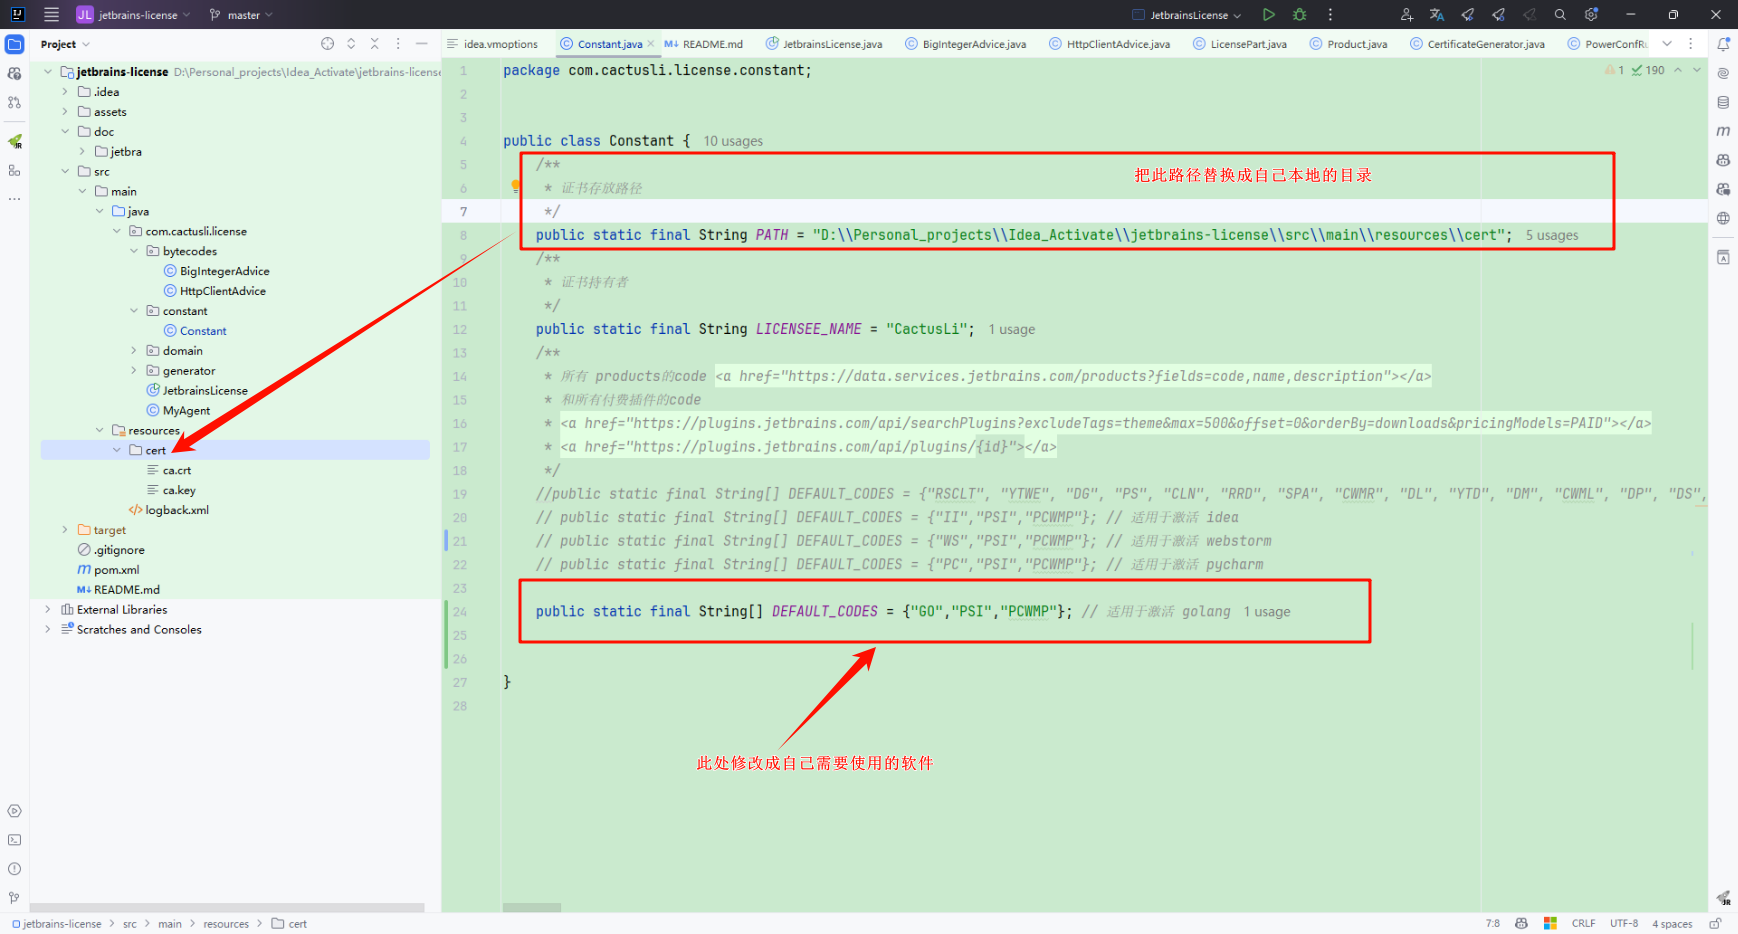Open Project panel options menu
This screenshot has width=1738, height=934.
tap(398, 44)
